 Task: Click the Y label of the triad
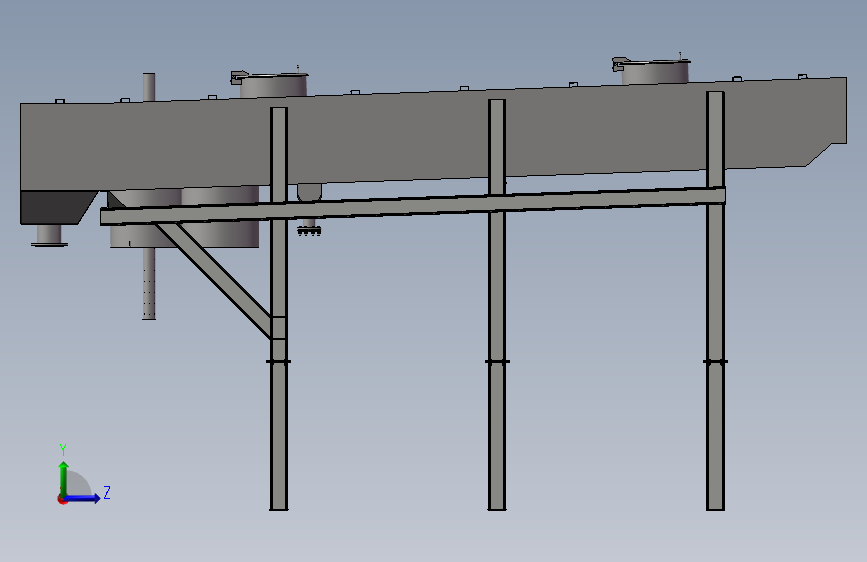coord(63,450)
